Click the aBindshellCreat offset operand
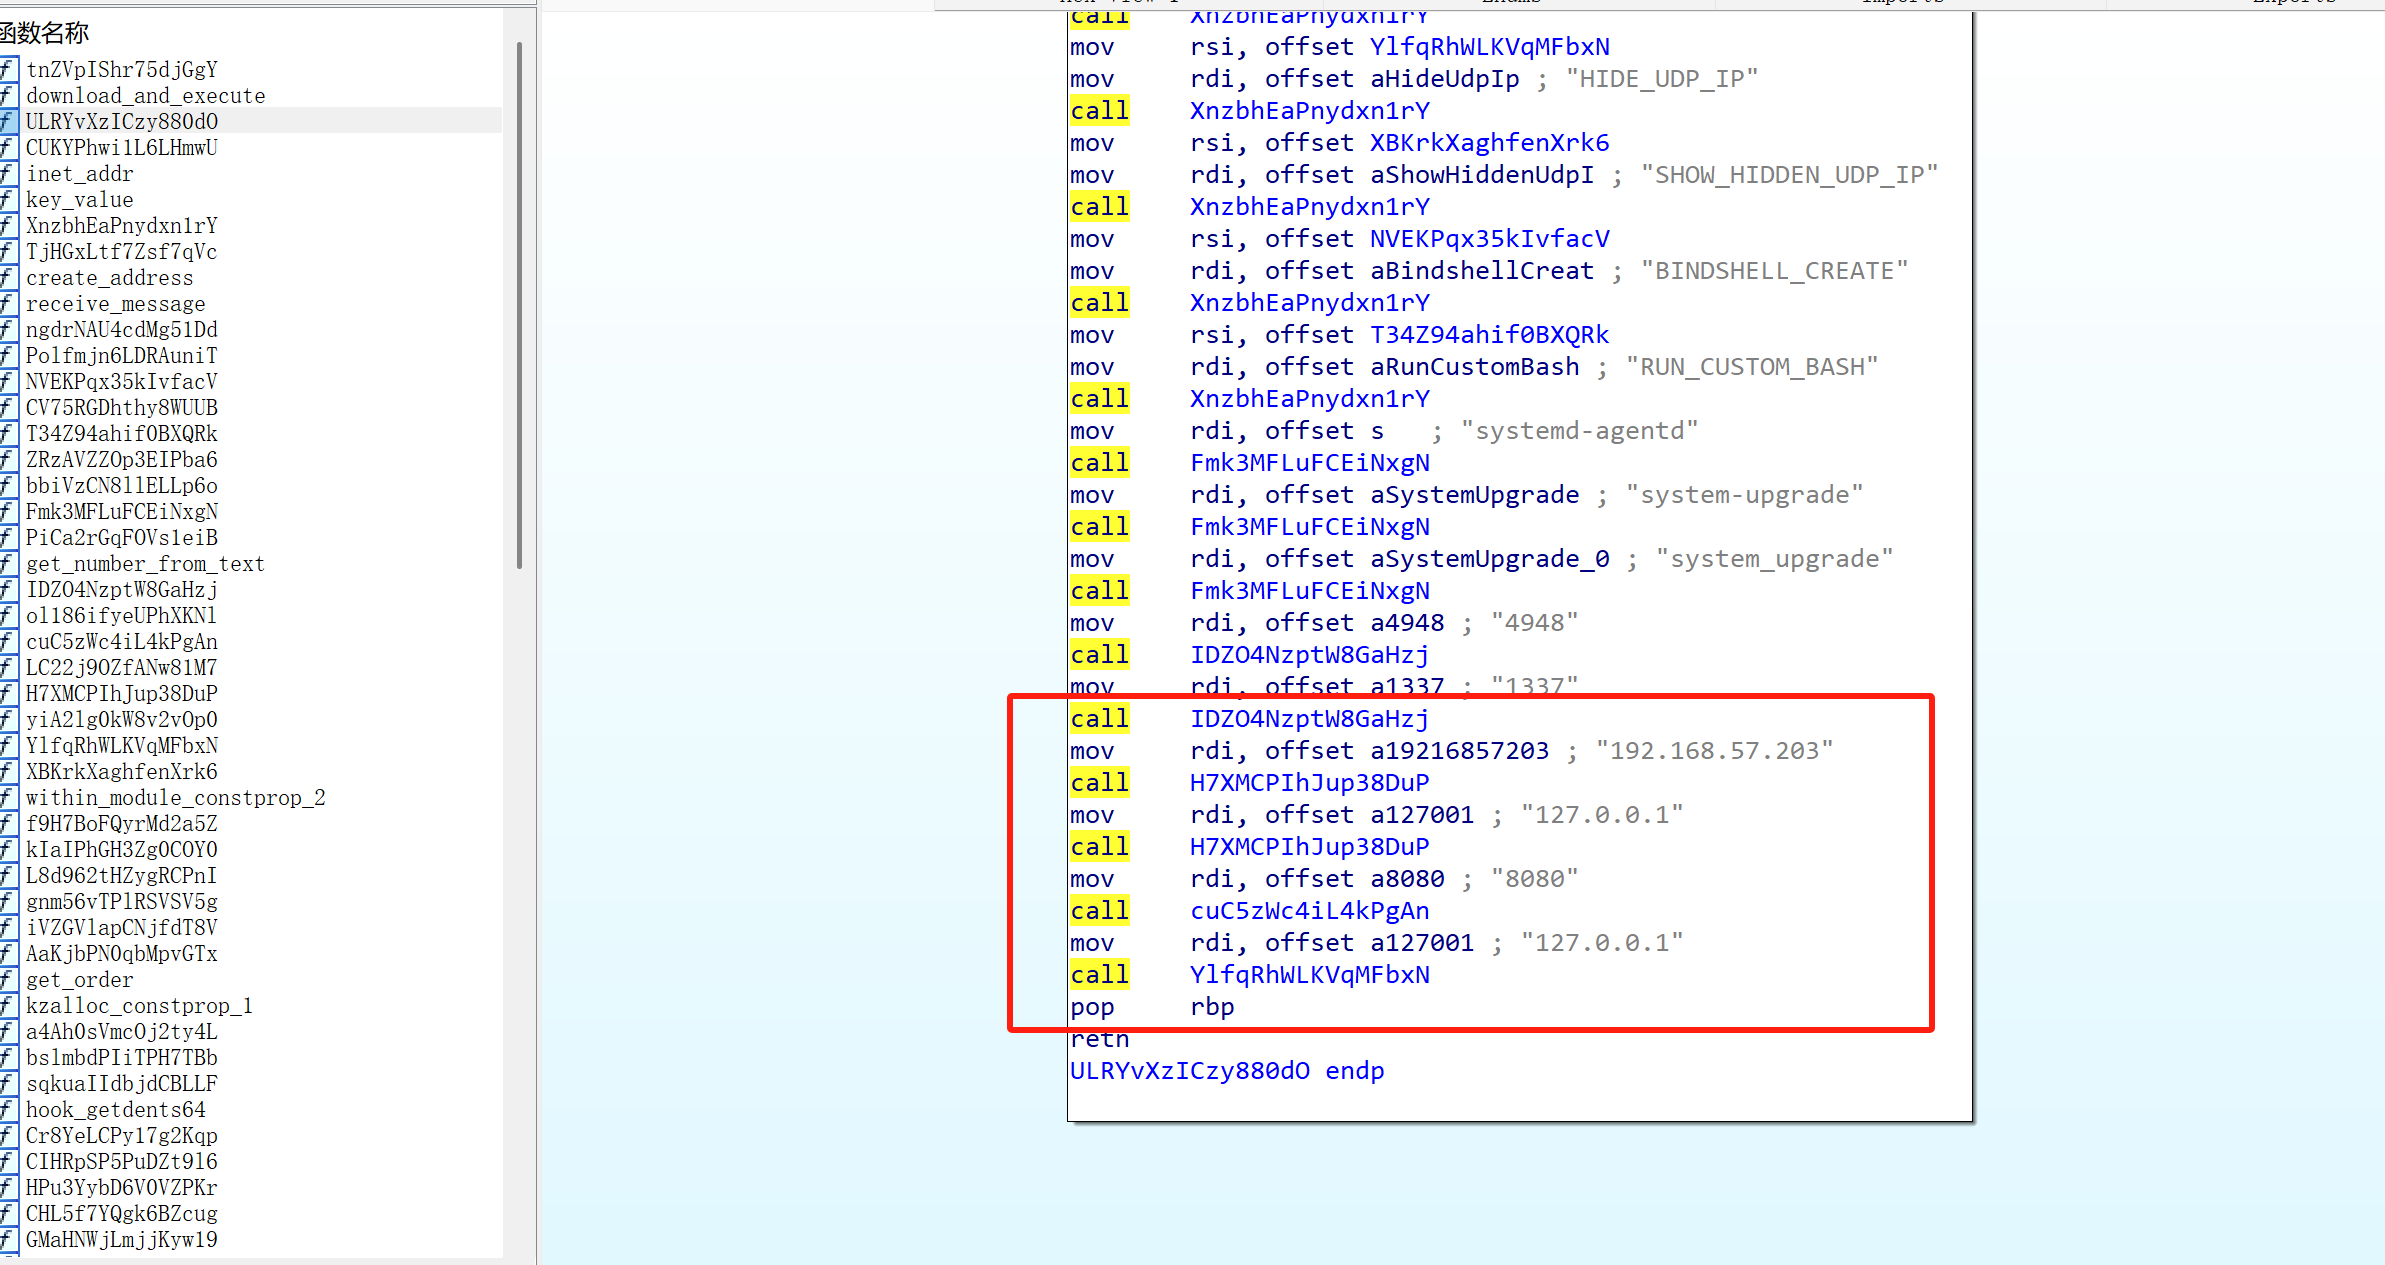The width and height of the screenshot is (2385, 1265). click(x=1481, y=271)
